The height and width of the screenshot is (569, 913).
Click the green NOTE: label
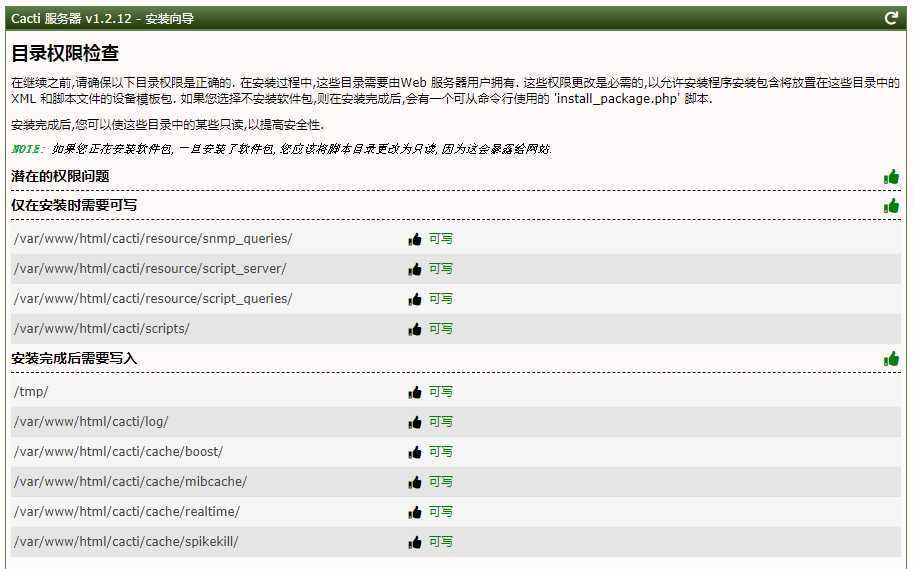pyautogui.click(x=28, y=149)
